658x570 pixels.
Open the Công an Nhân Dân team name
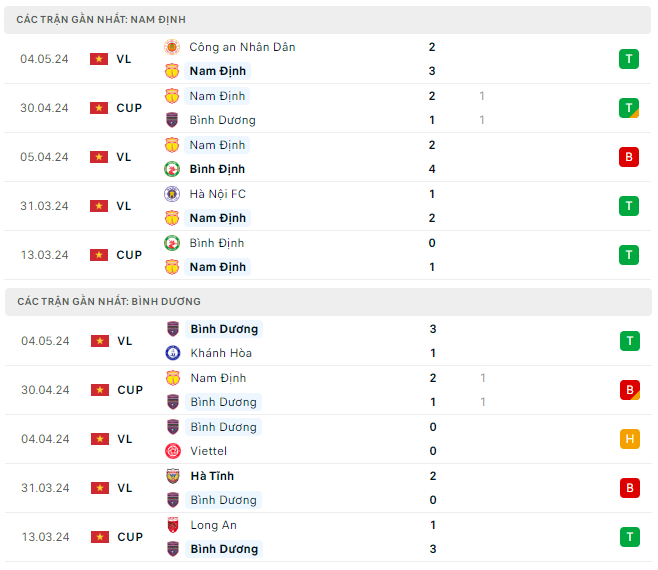242,47
